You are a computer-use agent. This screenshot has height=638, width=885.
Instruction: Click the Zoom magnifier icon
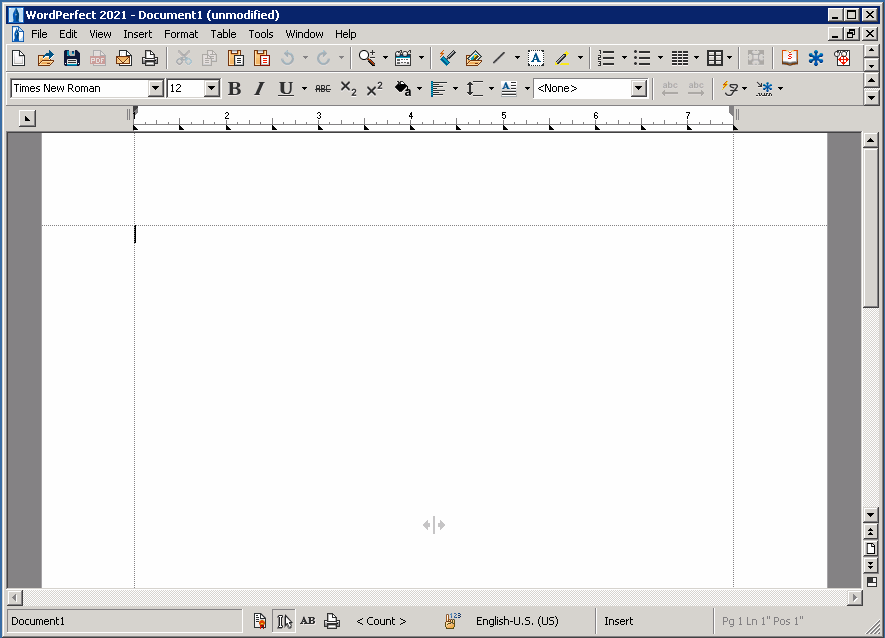[367, 58]
